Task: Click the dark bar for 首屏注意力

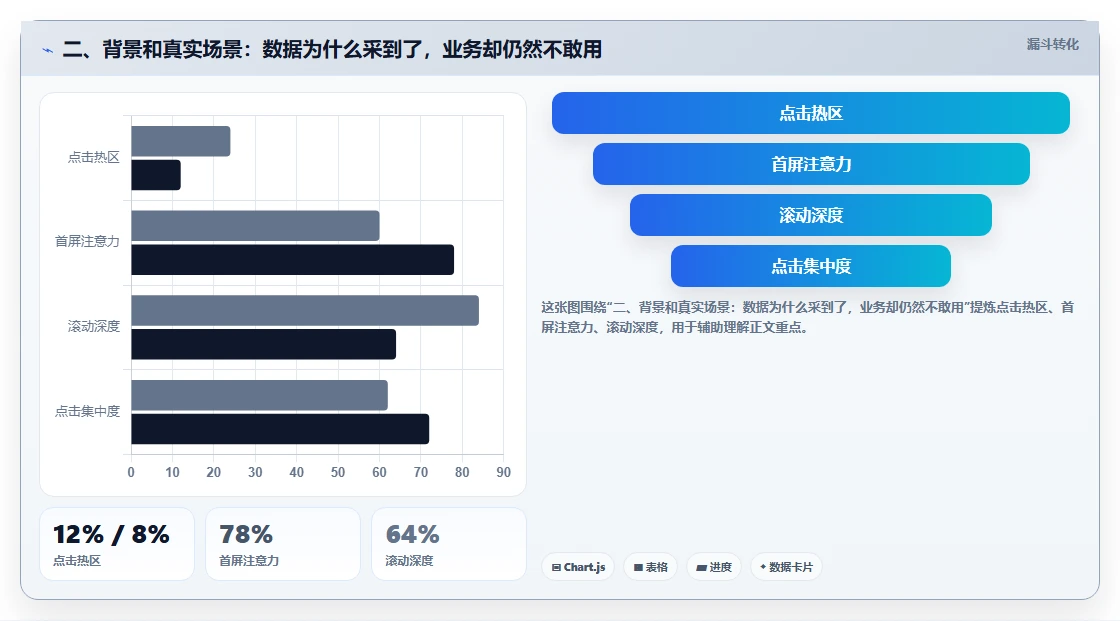Action: tap(292, 259)
